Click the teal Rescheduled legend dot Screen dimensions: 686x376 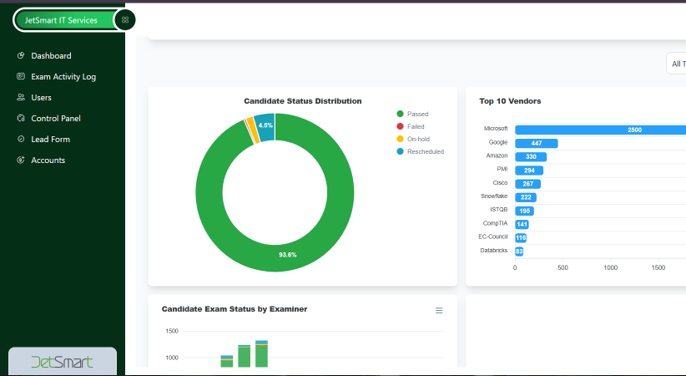(400, 151)
